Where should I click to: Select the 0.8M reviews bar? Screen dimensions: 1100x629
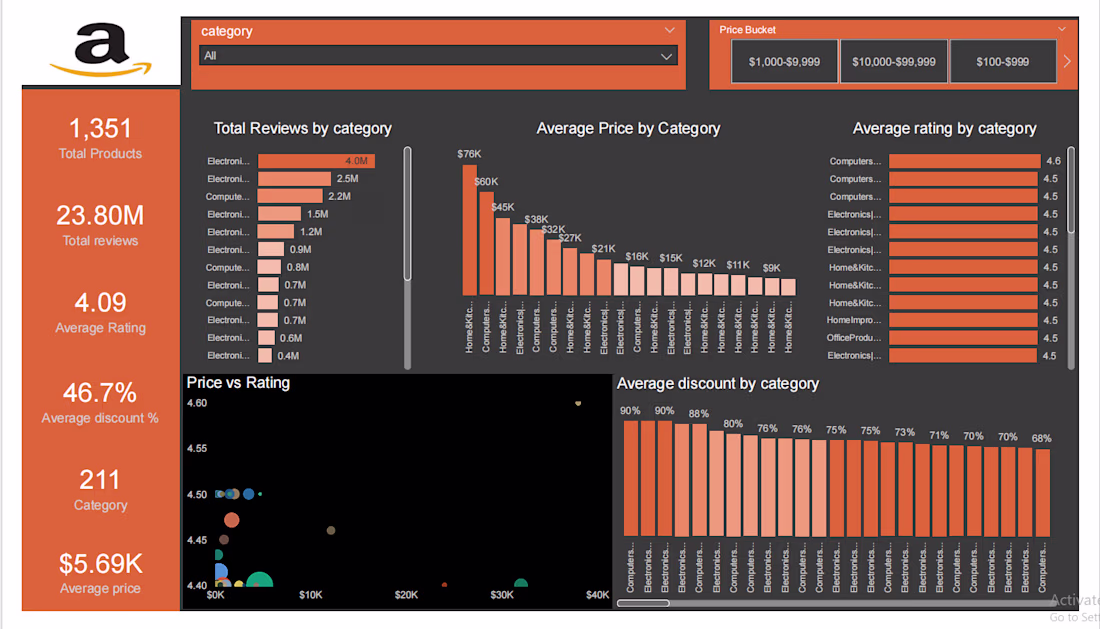(269, 267)
